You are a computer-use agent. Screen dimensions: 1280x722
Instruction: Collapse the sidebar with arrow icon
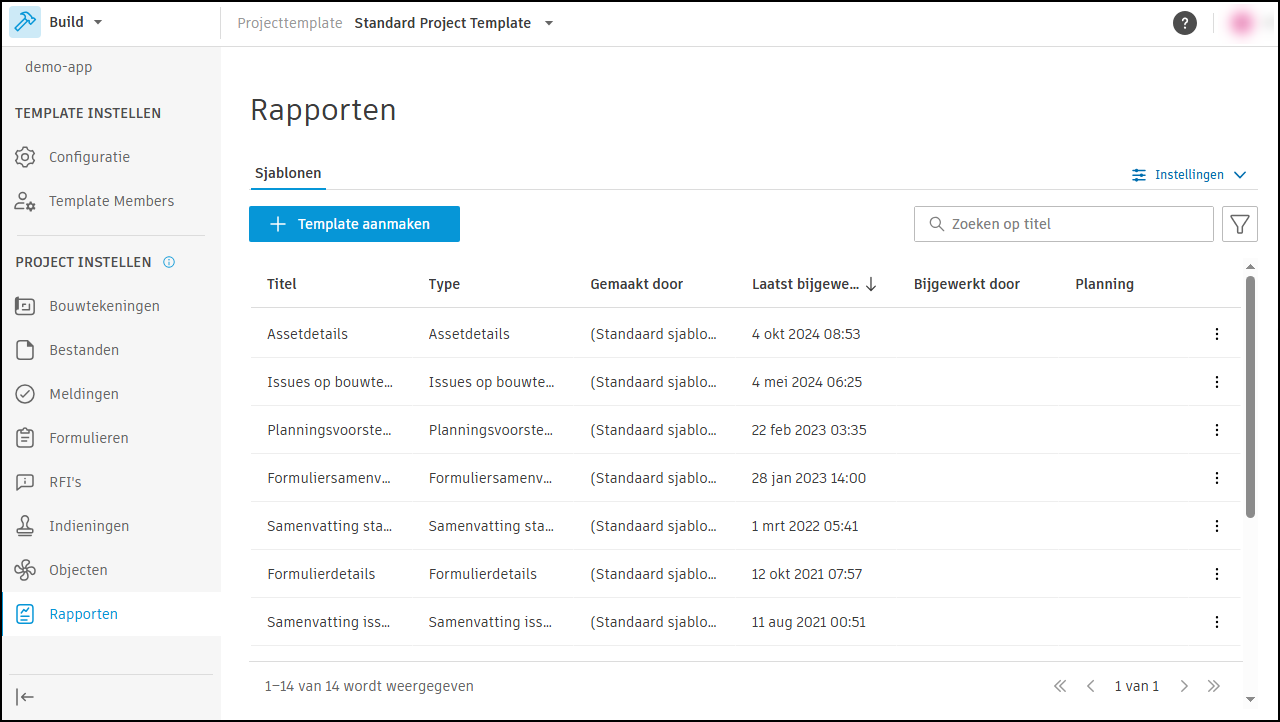click(26, 697)
